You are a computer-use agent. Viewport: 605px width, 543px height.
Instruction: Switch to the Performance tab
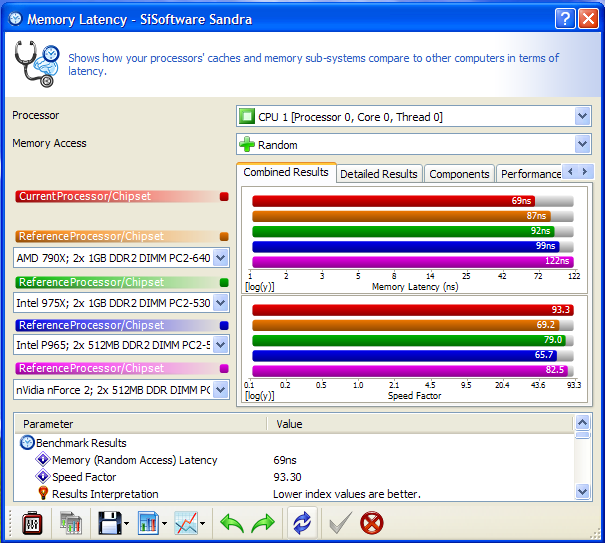(x=529, y=174)
